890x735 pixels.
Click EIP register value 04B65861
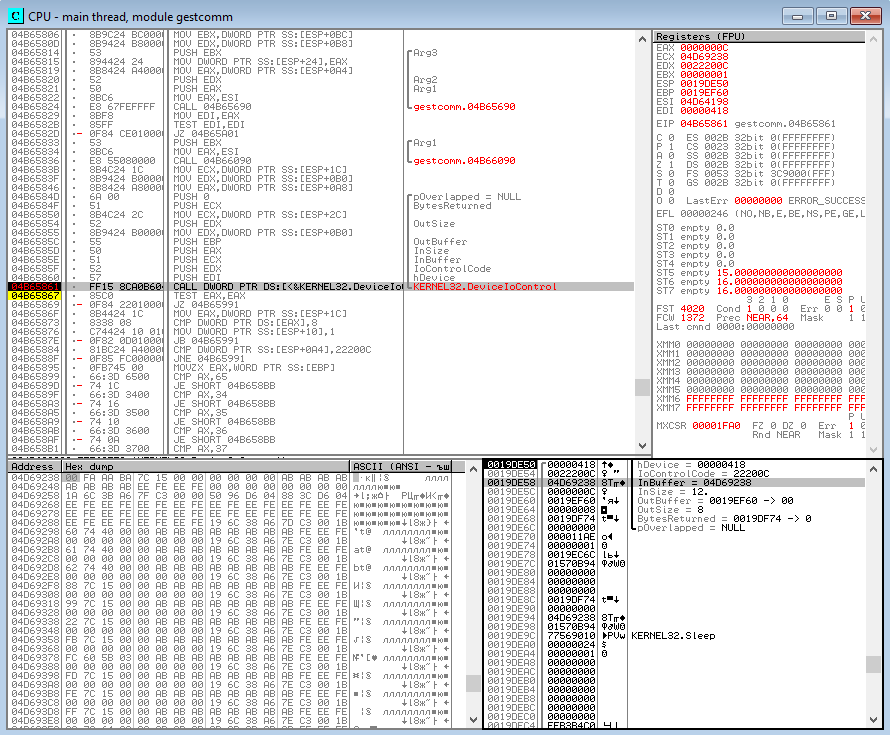704,124
